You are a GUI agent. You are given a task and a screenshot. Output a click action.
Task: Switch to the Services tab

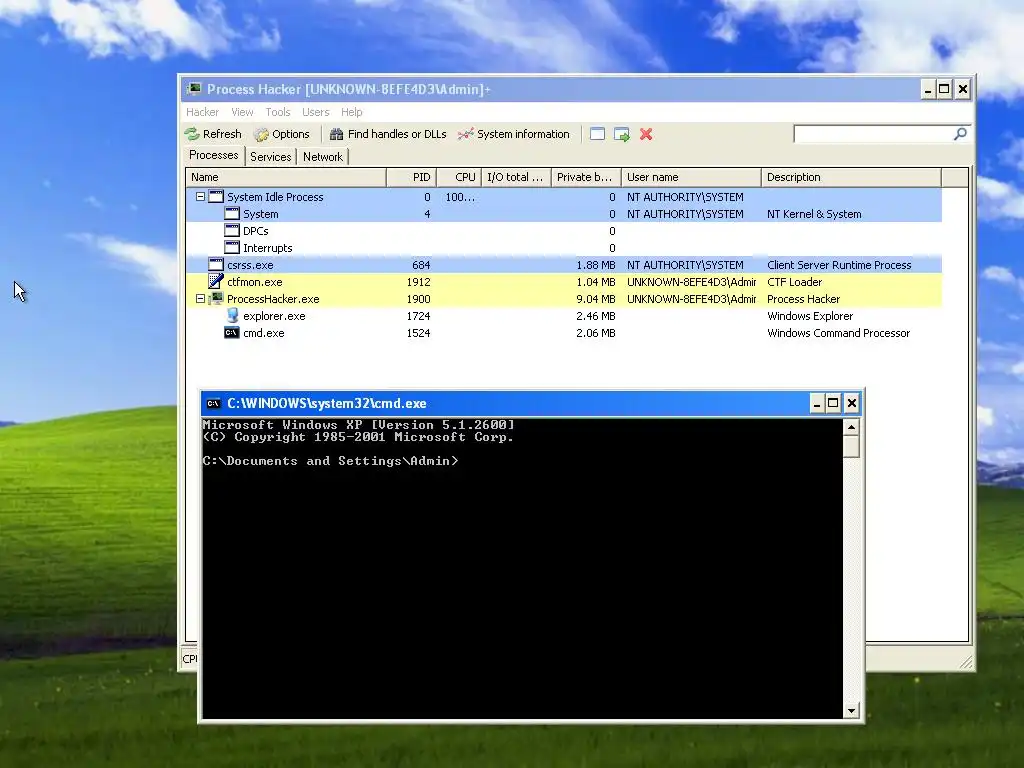270,157
